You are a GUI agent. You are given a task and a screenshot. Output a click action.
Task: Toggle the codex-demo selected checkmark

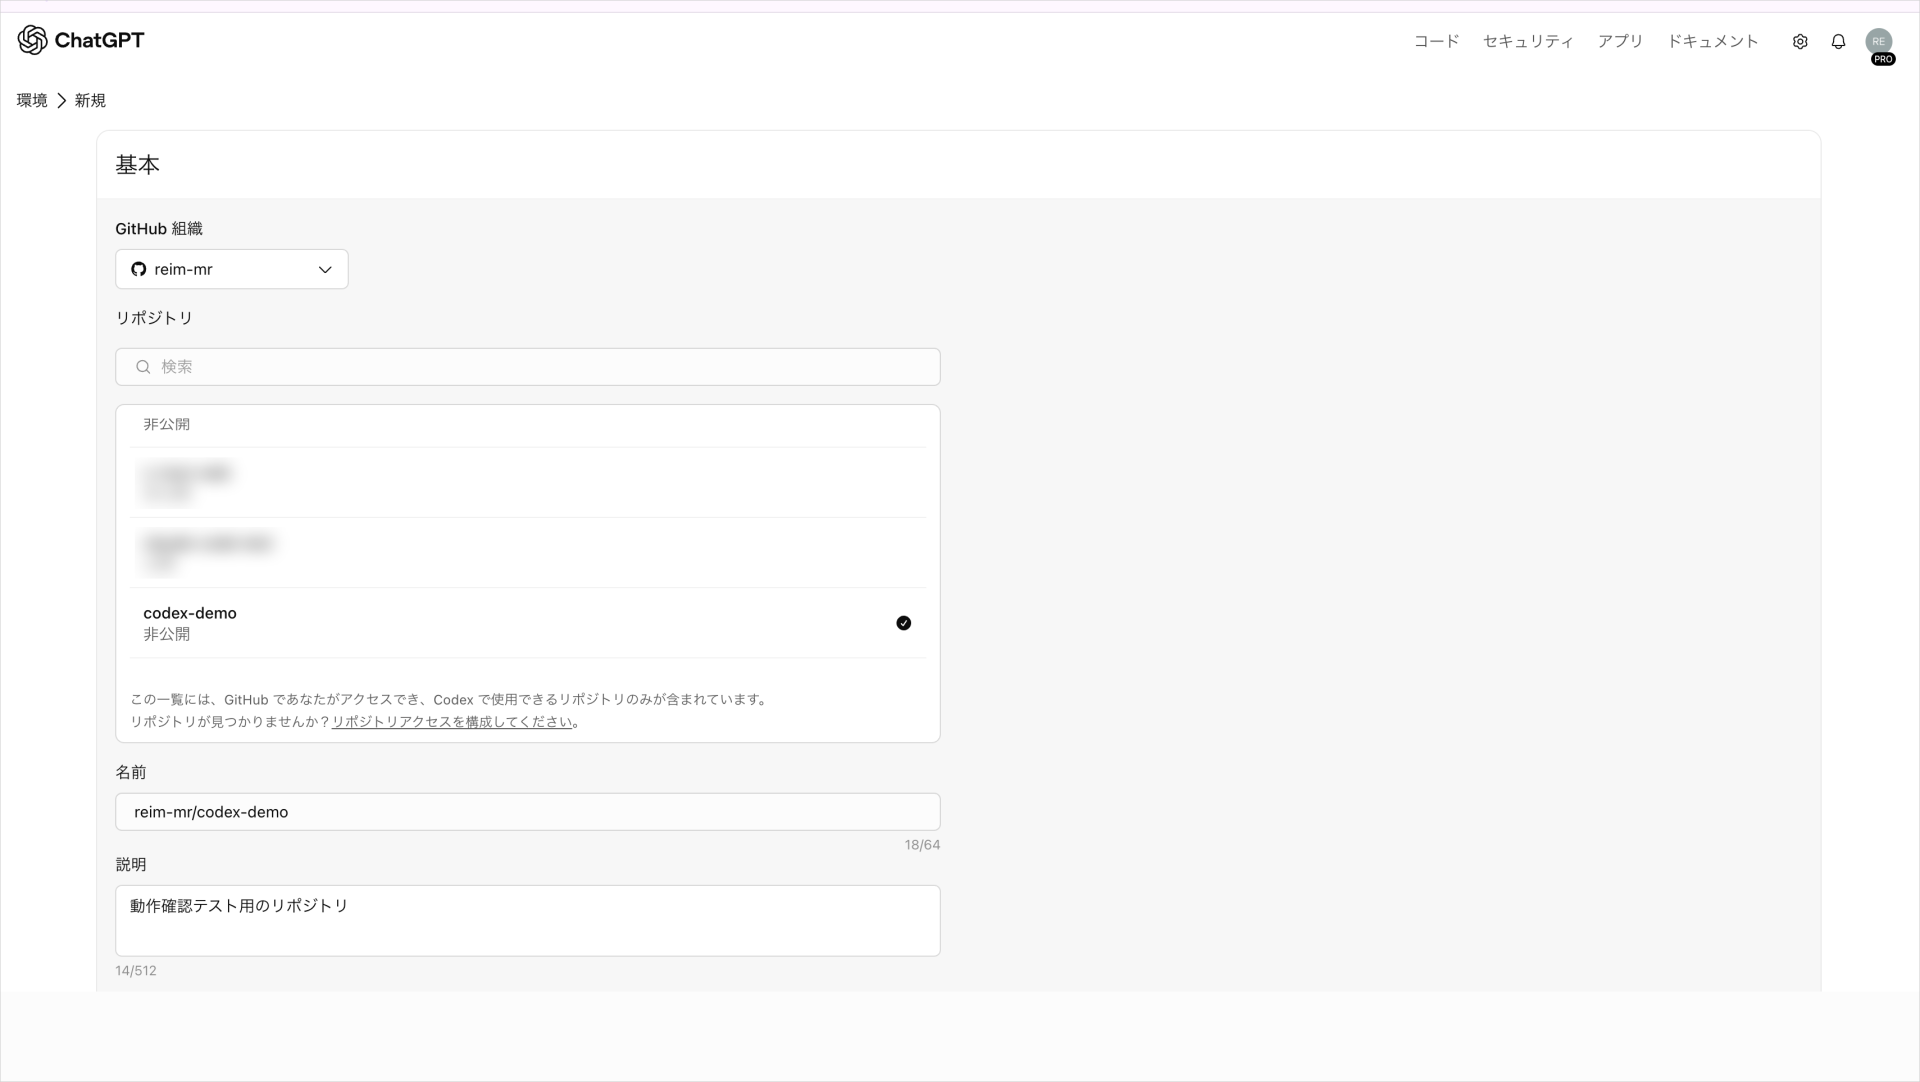(x=904, y=623)
